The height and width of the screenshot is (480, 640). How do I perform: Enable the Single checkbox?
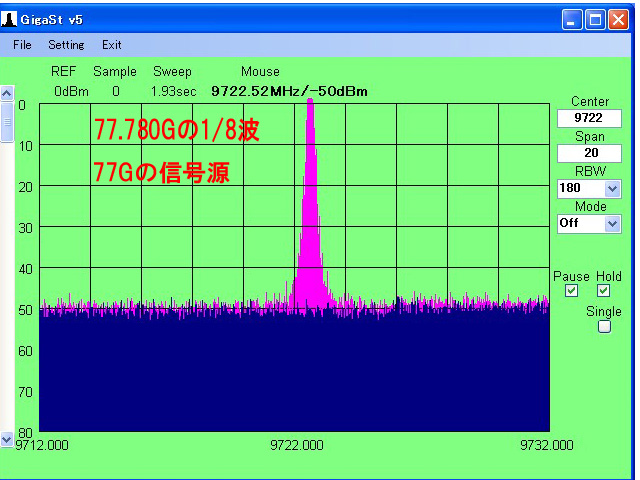point(604,327)
